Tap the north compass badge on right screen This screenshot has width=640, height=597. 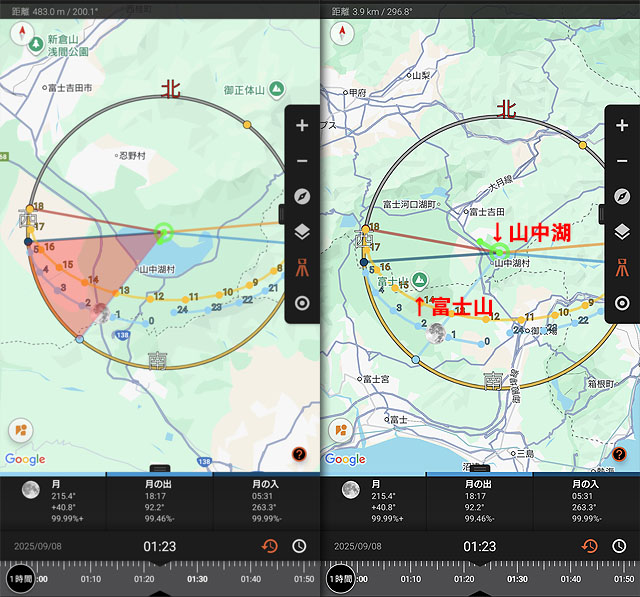coord(342,33)
